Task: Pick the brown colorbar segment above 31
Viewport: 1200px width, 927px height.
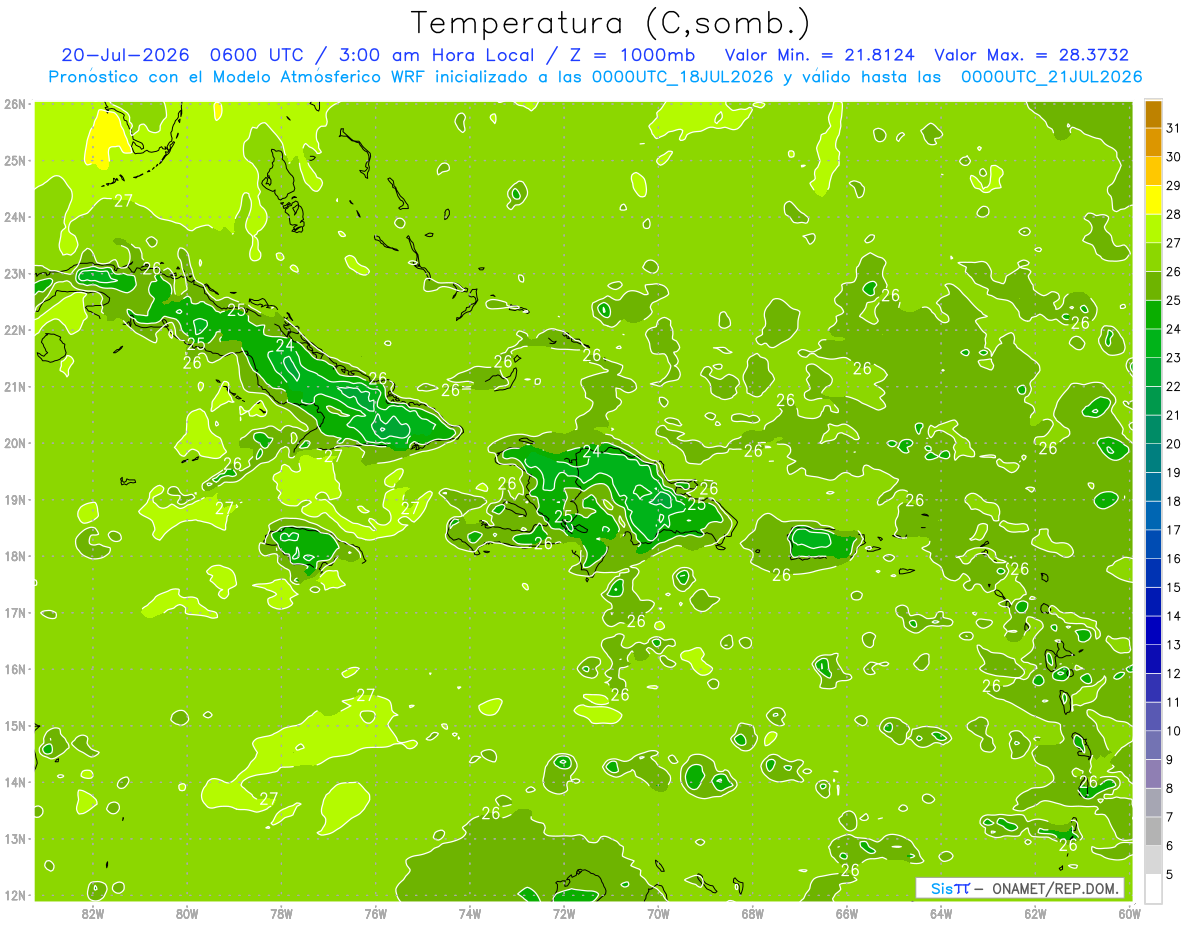Action: coord(1153,115)
